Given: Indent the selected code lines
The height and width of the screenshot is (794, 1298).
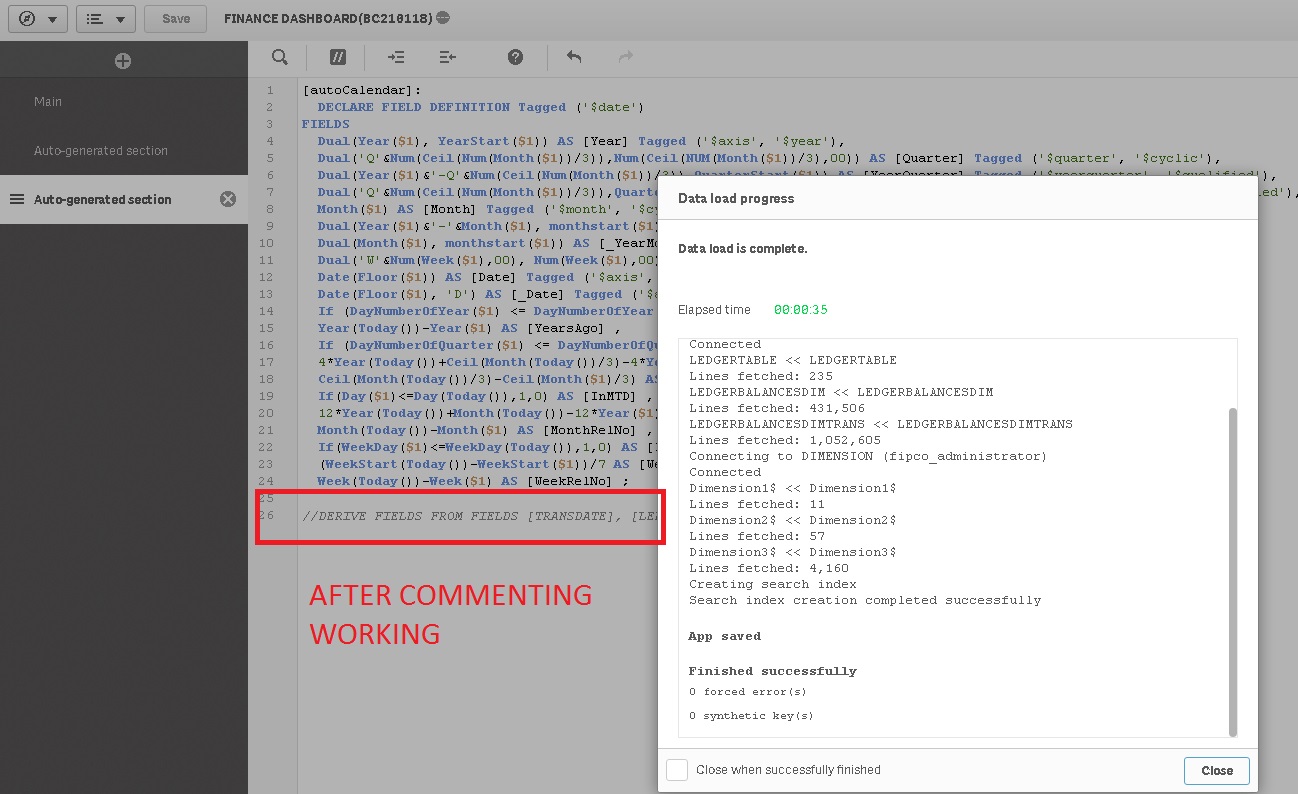Looking at the screenshot, I should (x=397, y=57).
